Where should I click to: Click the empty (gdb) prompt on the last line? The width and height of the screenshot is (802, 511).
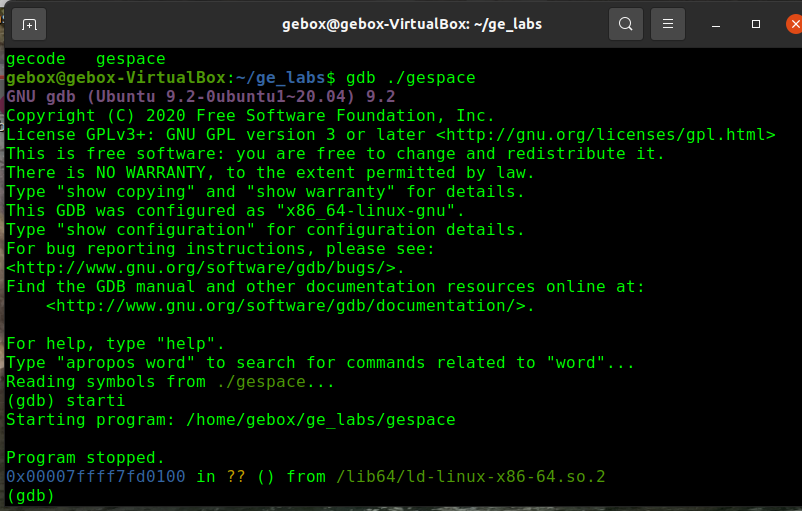(30, 495)
